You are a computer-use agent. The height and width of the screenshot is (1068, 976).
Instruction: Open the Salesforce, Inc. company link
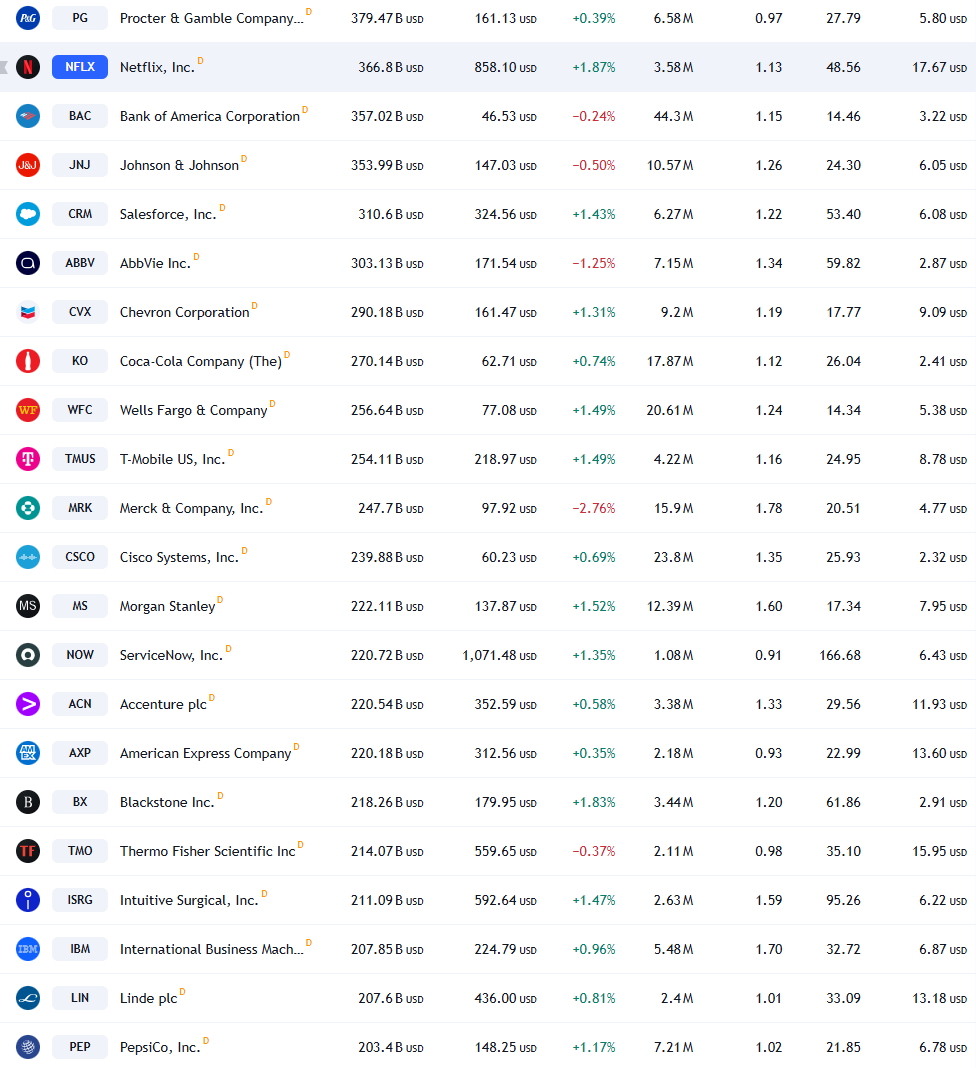click(x=168, y=215)
